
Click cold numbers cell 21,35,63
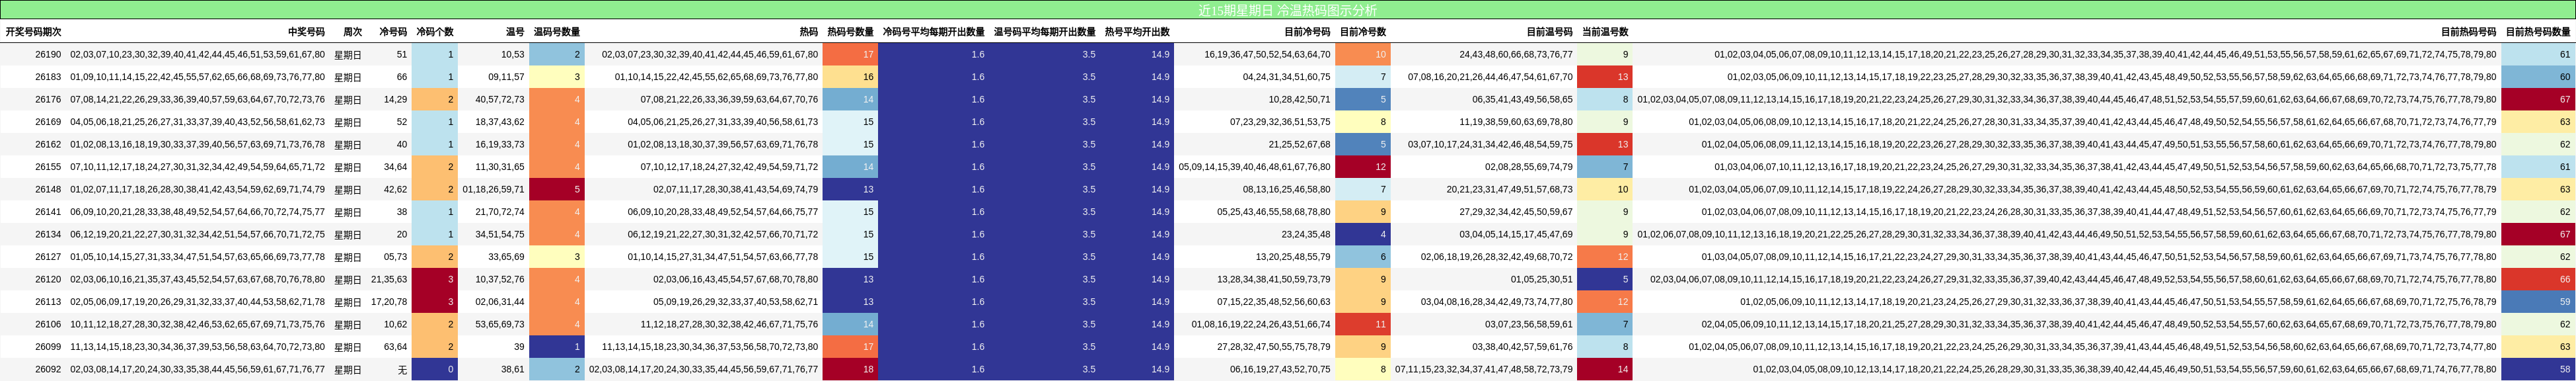[x=389, y=280]
